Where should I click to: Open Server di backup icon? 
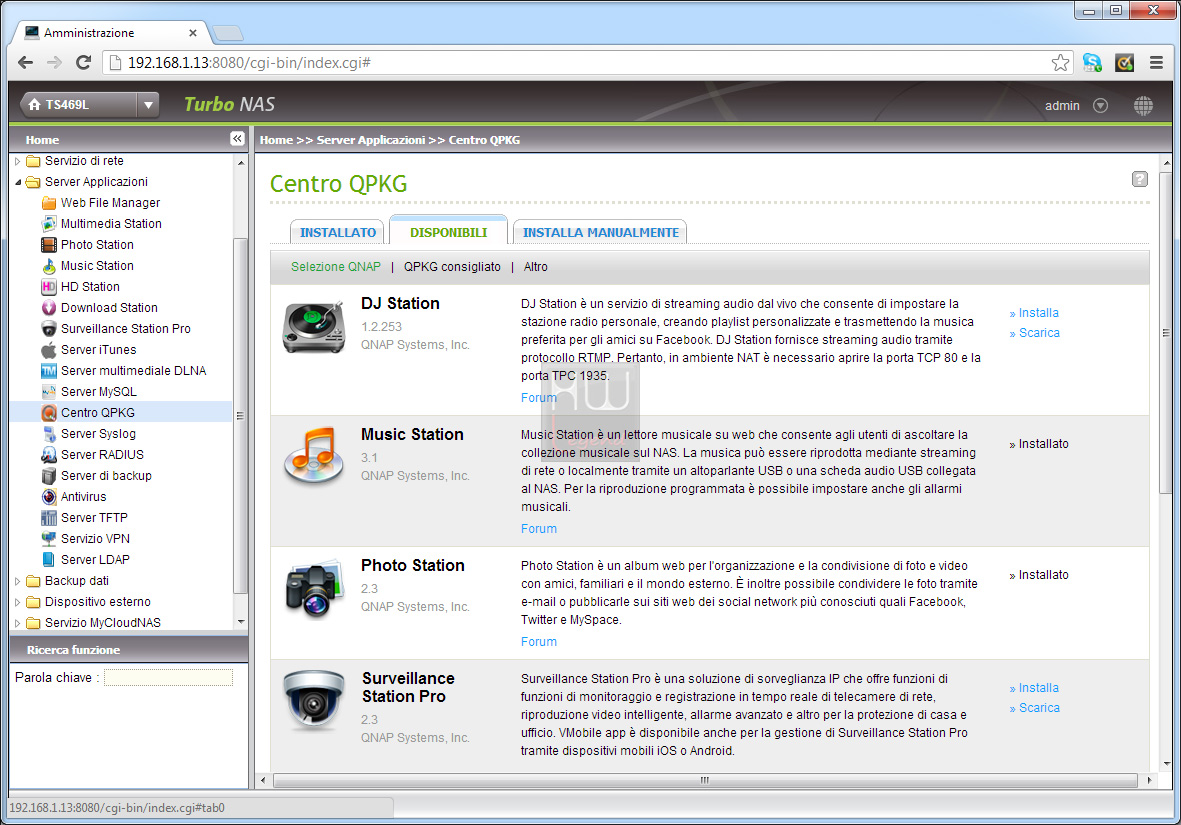pyautogui.click(x=49, y=476)
